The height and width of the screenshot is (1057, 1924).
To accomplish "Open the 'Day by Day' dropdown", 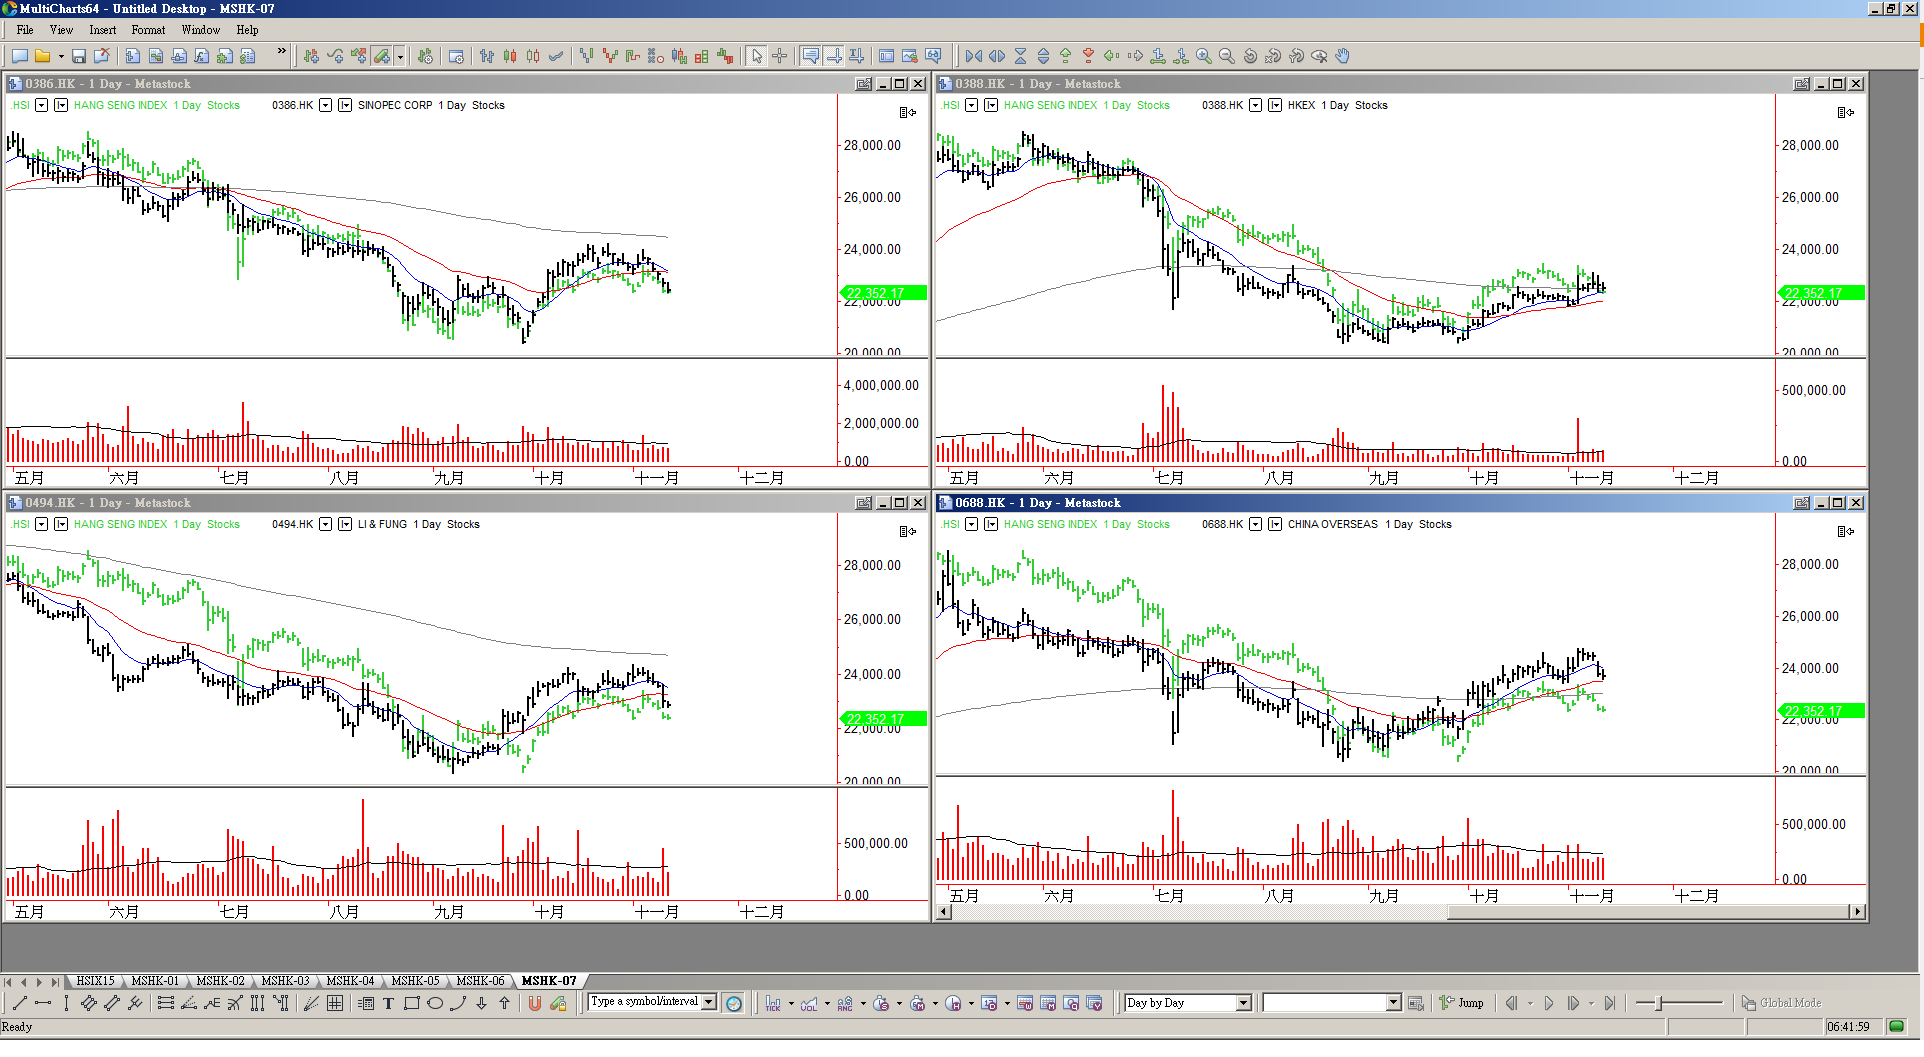I will tap(1244, 1003).
